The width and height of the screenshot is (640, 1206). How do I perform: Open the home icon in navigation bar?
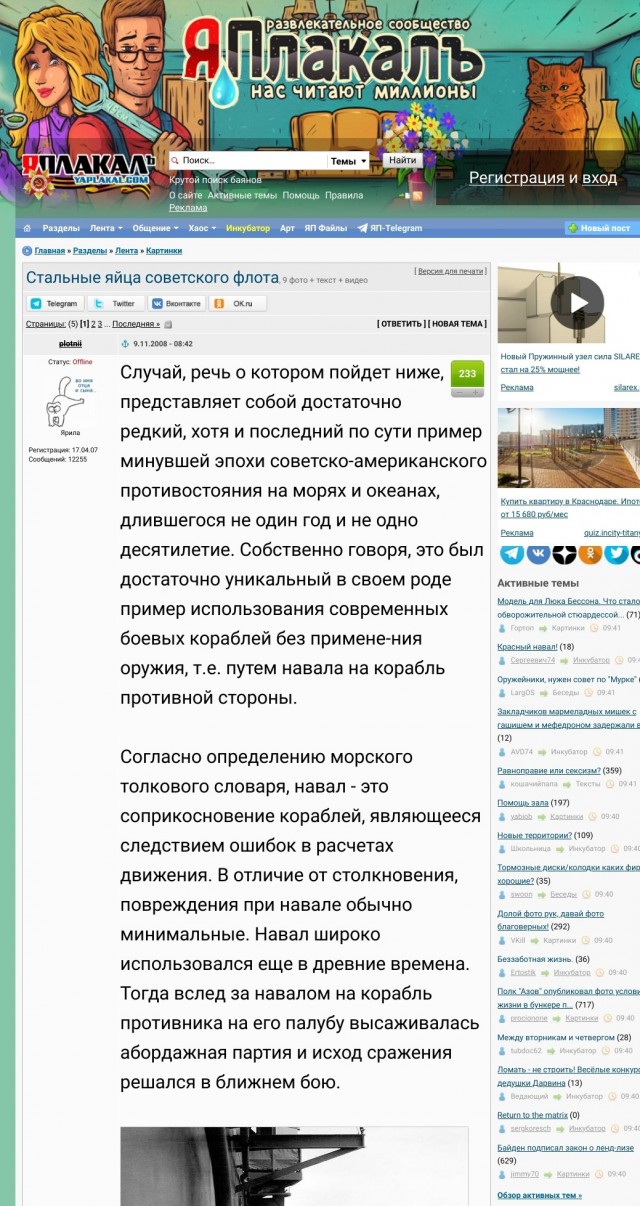27,228
